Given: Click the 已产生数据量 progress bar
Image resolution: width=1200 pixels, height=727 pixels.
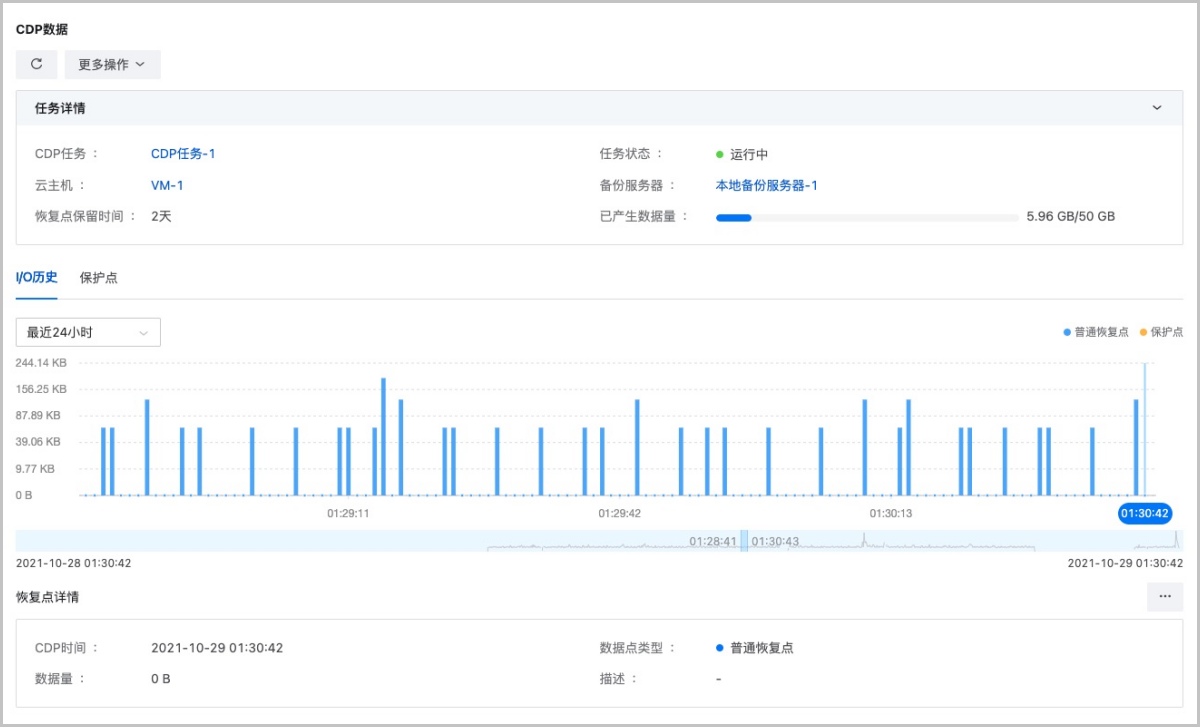Looking at the screenshot, I should pyautogui.click(x=866, y=217).
